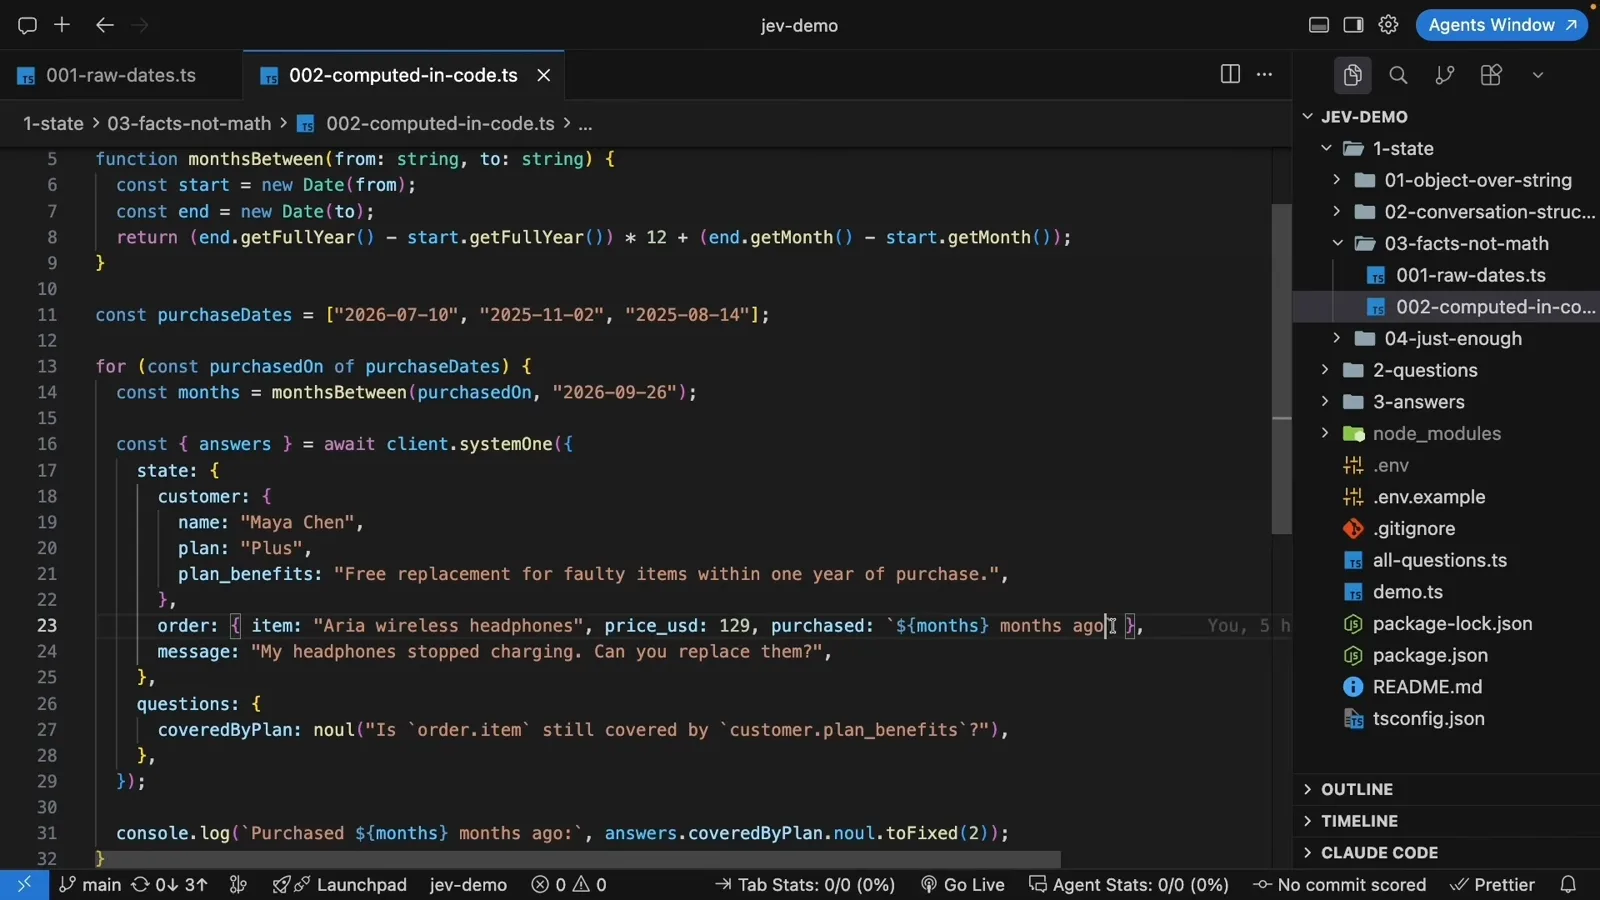Click the plus icon in title bar
This screenshot has width=1600, height=900.
point(62,25)
